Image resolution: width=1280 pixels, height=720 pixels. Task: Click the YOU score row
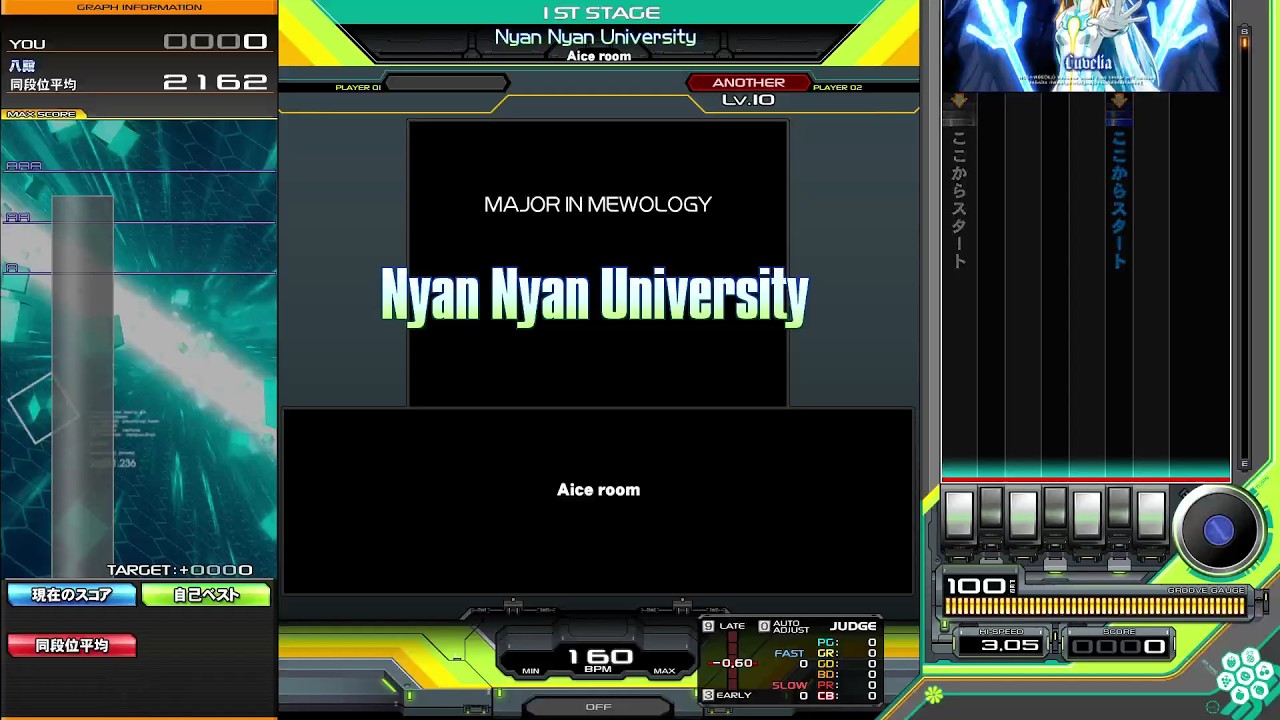(139, 43)
